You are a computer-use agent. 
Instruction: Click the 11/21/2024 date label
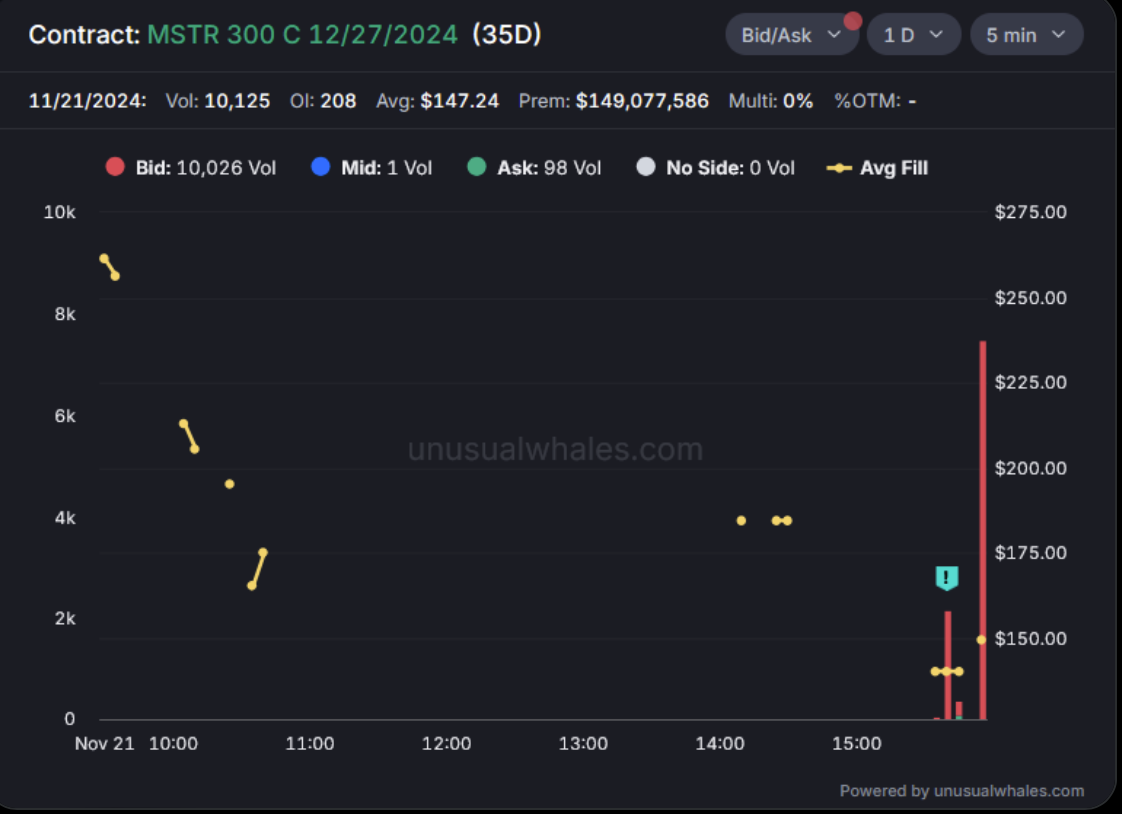(x=87, y=101)
